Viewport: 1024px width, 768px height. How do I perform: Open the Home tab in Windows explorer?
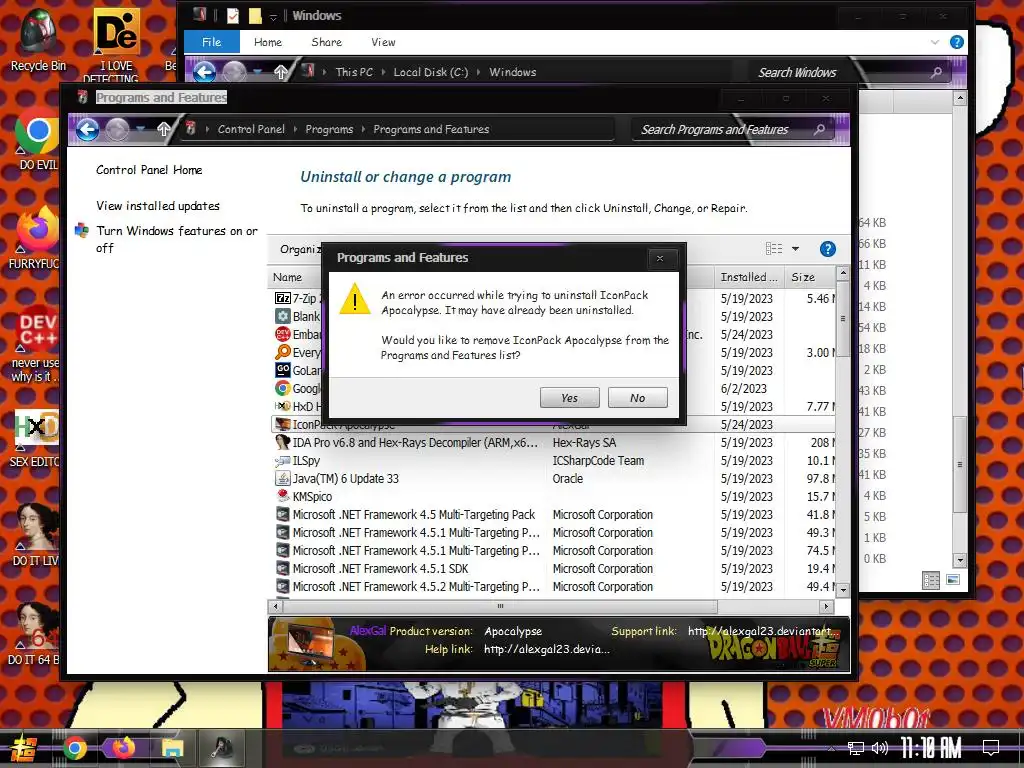[268, 42]
